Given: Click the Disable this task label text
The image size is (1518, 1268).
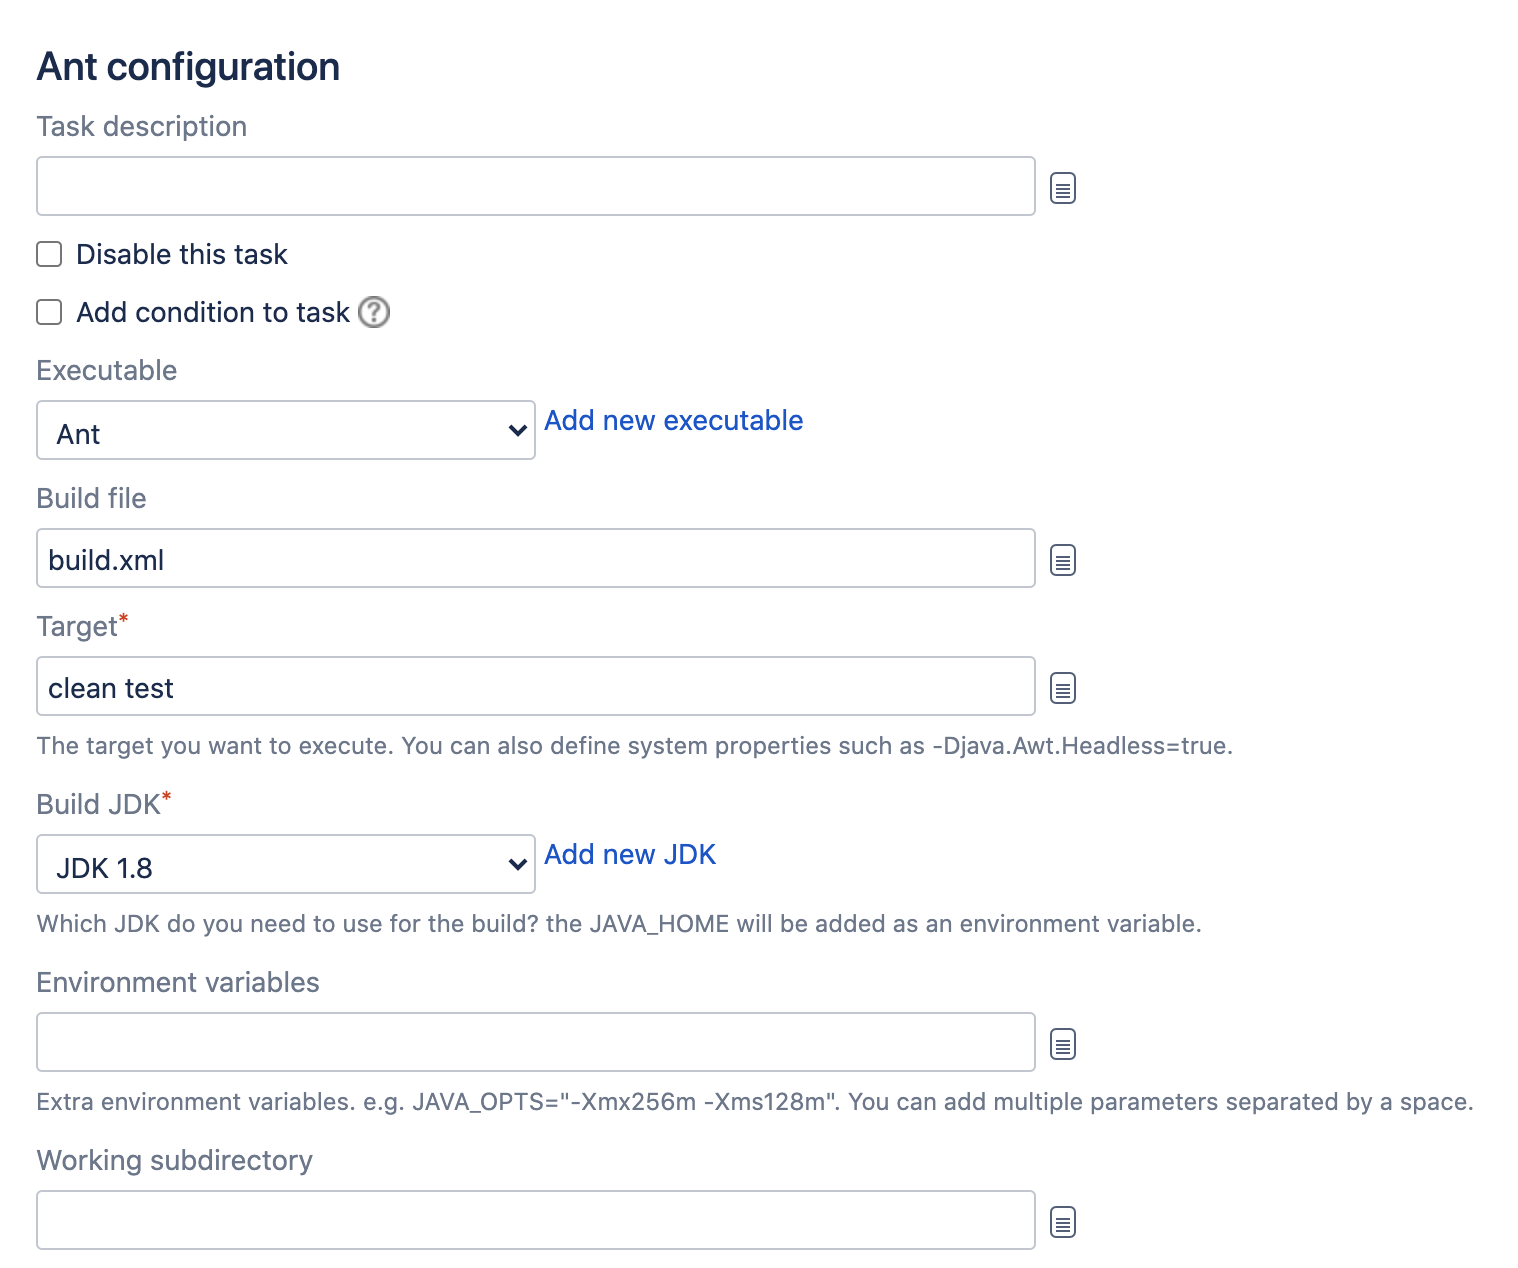Looking at the screenshot, I should (x=182, y=255).
